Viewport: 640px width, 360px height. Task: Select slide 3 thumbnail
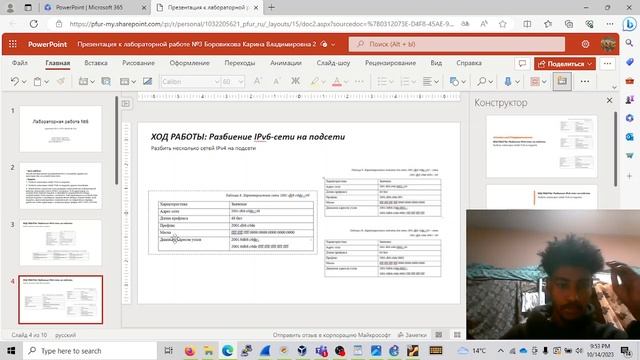(x=60, y=242)
